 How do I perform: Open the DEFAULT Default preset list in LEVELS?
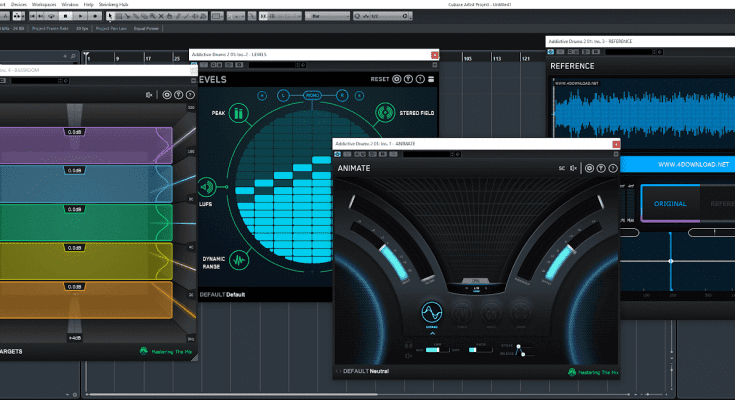coord(222,295)
